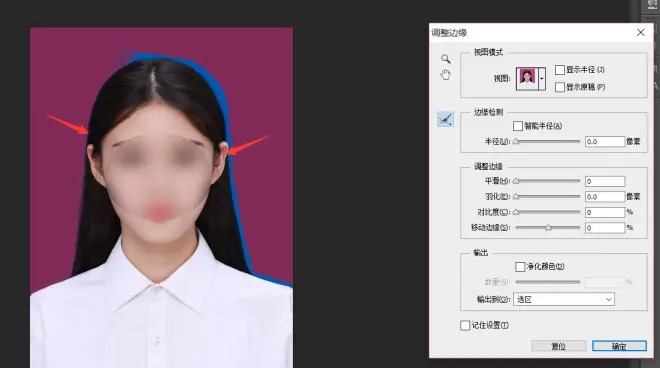This screenshot has height=368, width=660.
Task: Check the 记住设置 checkbox
Action: point(465,325)
